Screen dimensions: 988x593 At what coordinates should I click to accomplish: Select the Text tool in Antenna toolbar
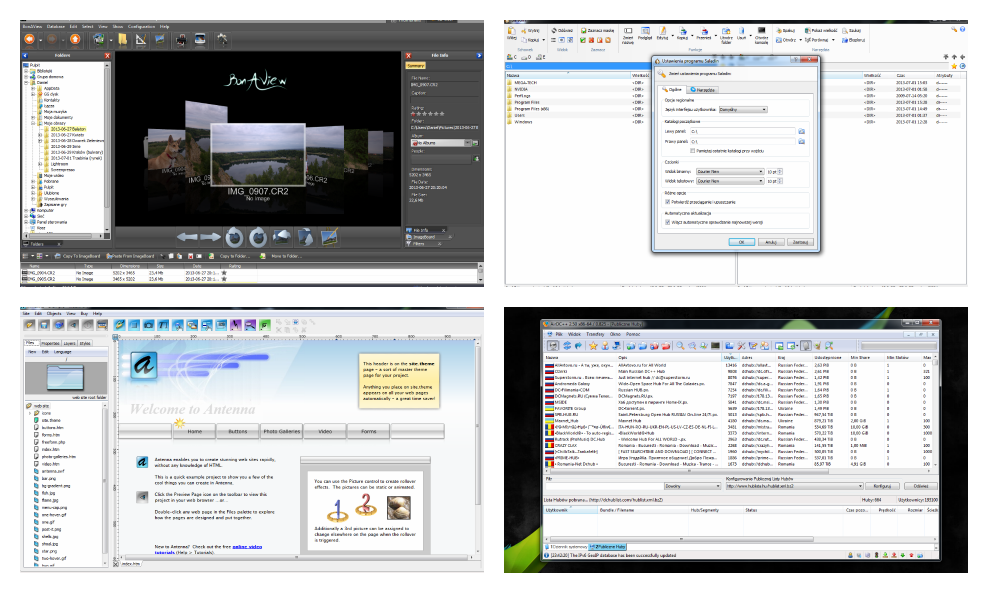tap(163, 325)
